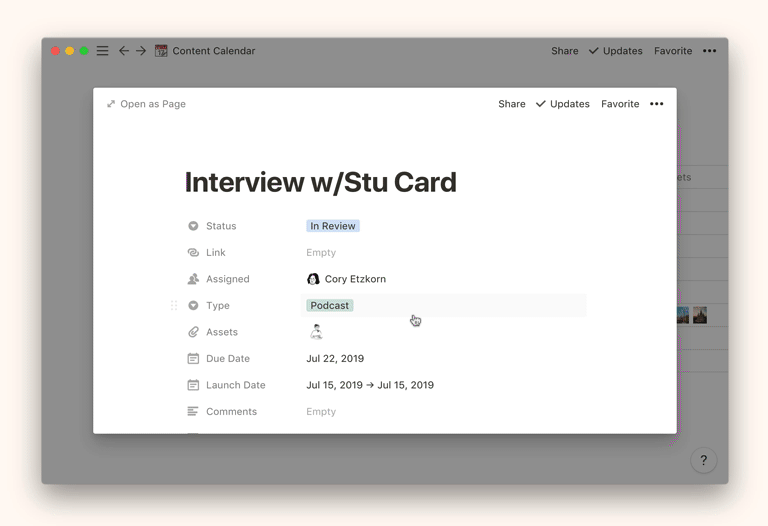This screenshot has width=768, height=526.
Task: Open the window's top-right three-dot menu
Action: (x=709, y=51)
